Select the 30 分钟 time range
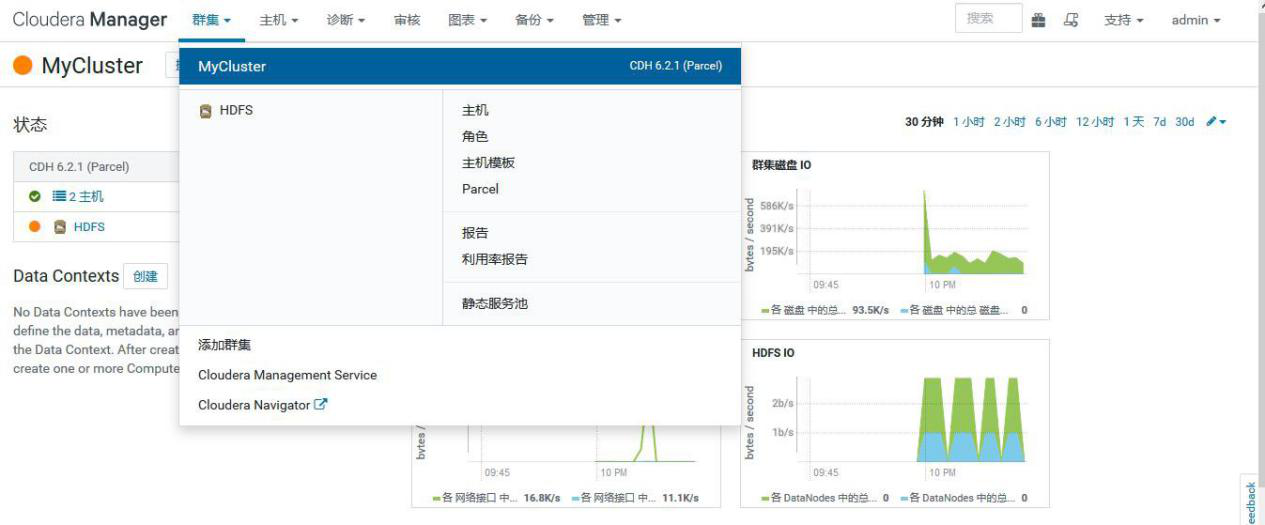The width and height of the screenshot is (1265, 525). (924, 122)
